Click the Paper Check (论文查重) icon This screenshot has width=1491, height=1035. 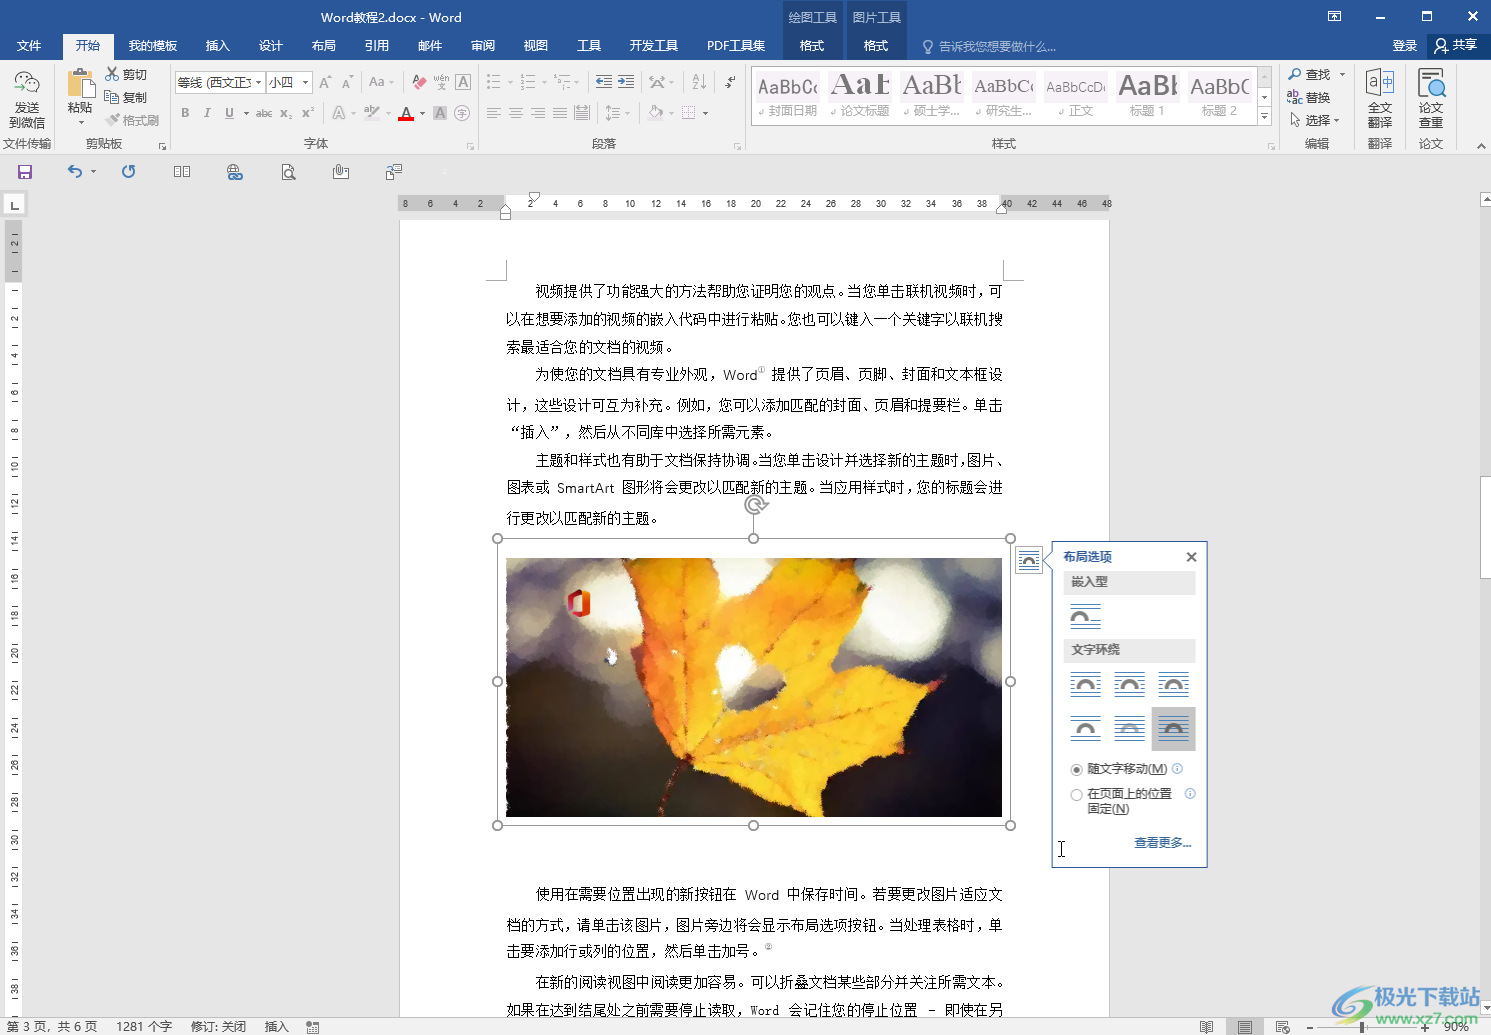[1431, 83]
